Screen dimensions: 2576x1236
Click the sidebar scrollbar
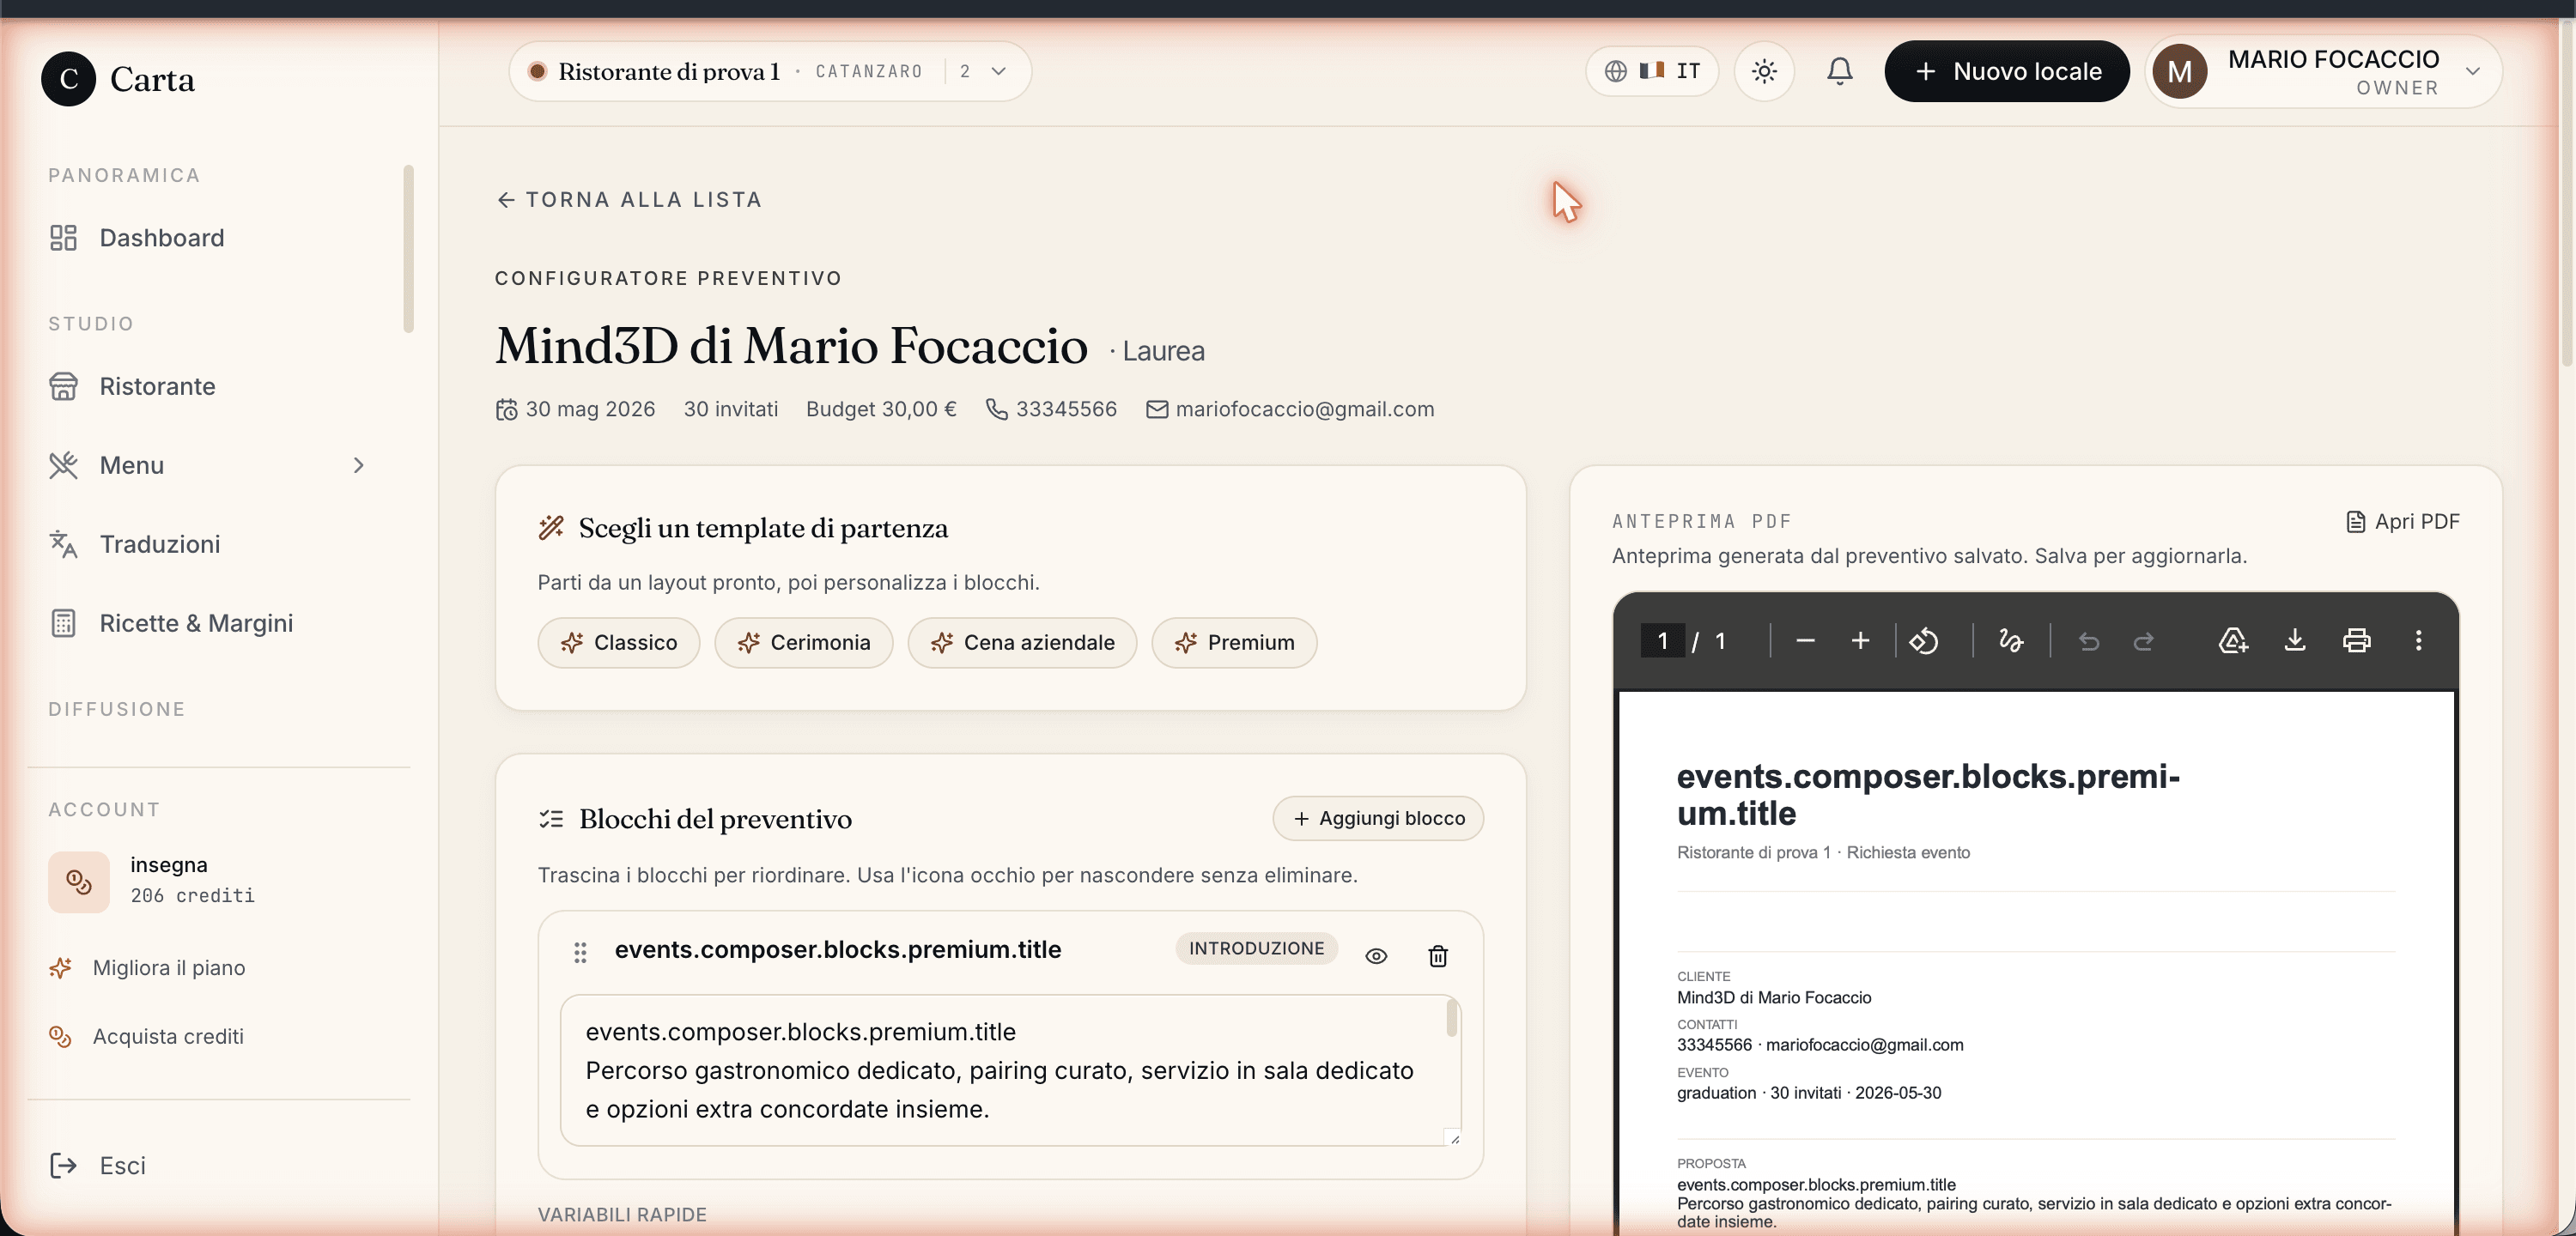pyautogui.click(x=408, y=248)
